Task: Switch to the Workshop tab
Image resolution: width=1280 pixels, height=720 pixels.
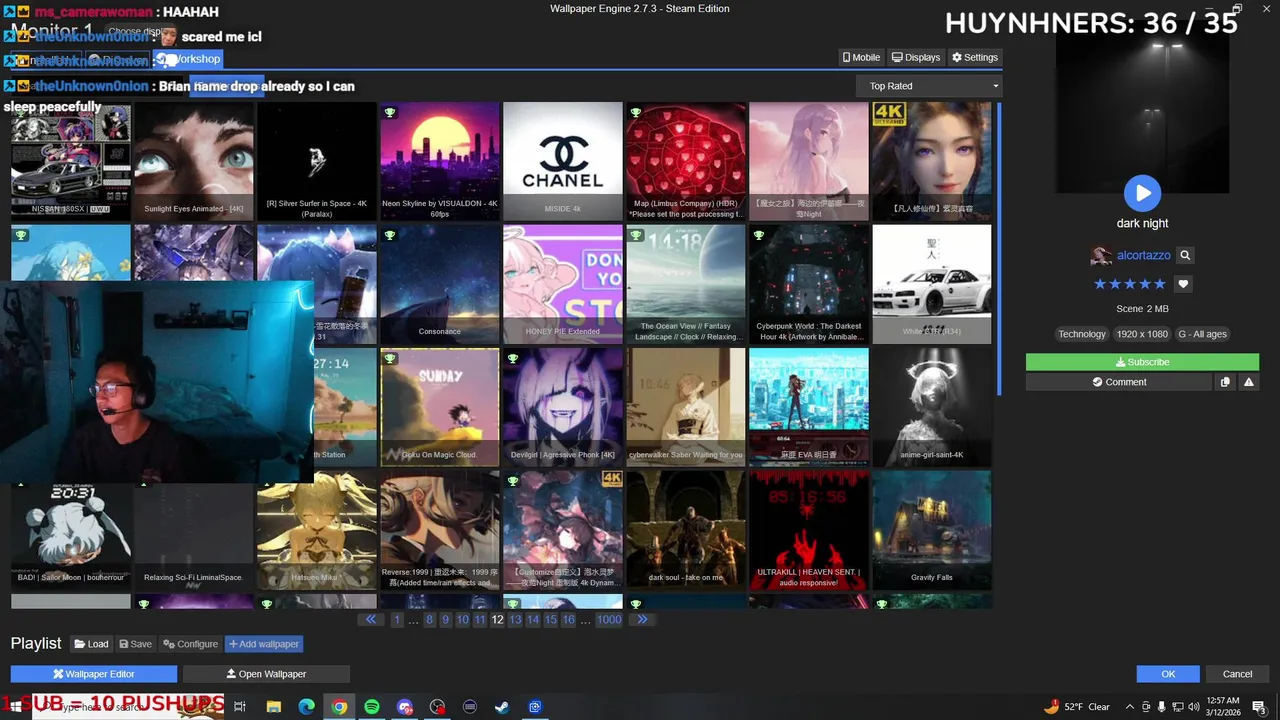Action: [190, 59]
